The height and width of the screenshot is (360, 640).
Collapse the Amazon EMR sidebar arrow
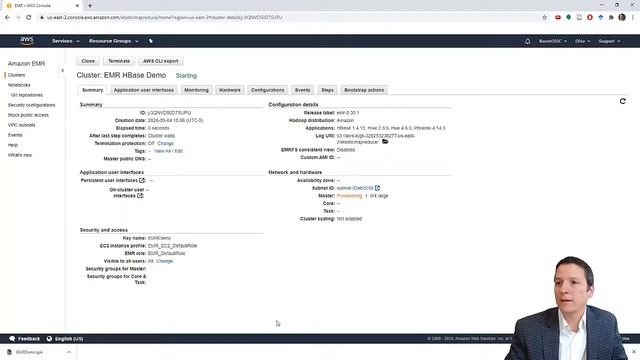(x=62, y=71)
